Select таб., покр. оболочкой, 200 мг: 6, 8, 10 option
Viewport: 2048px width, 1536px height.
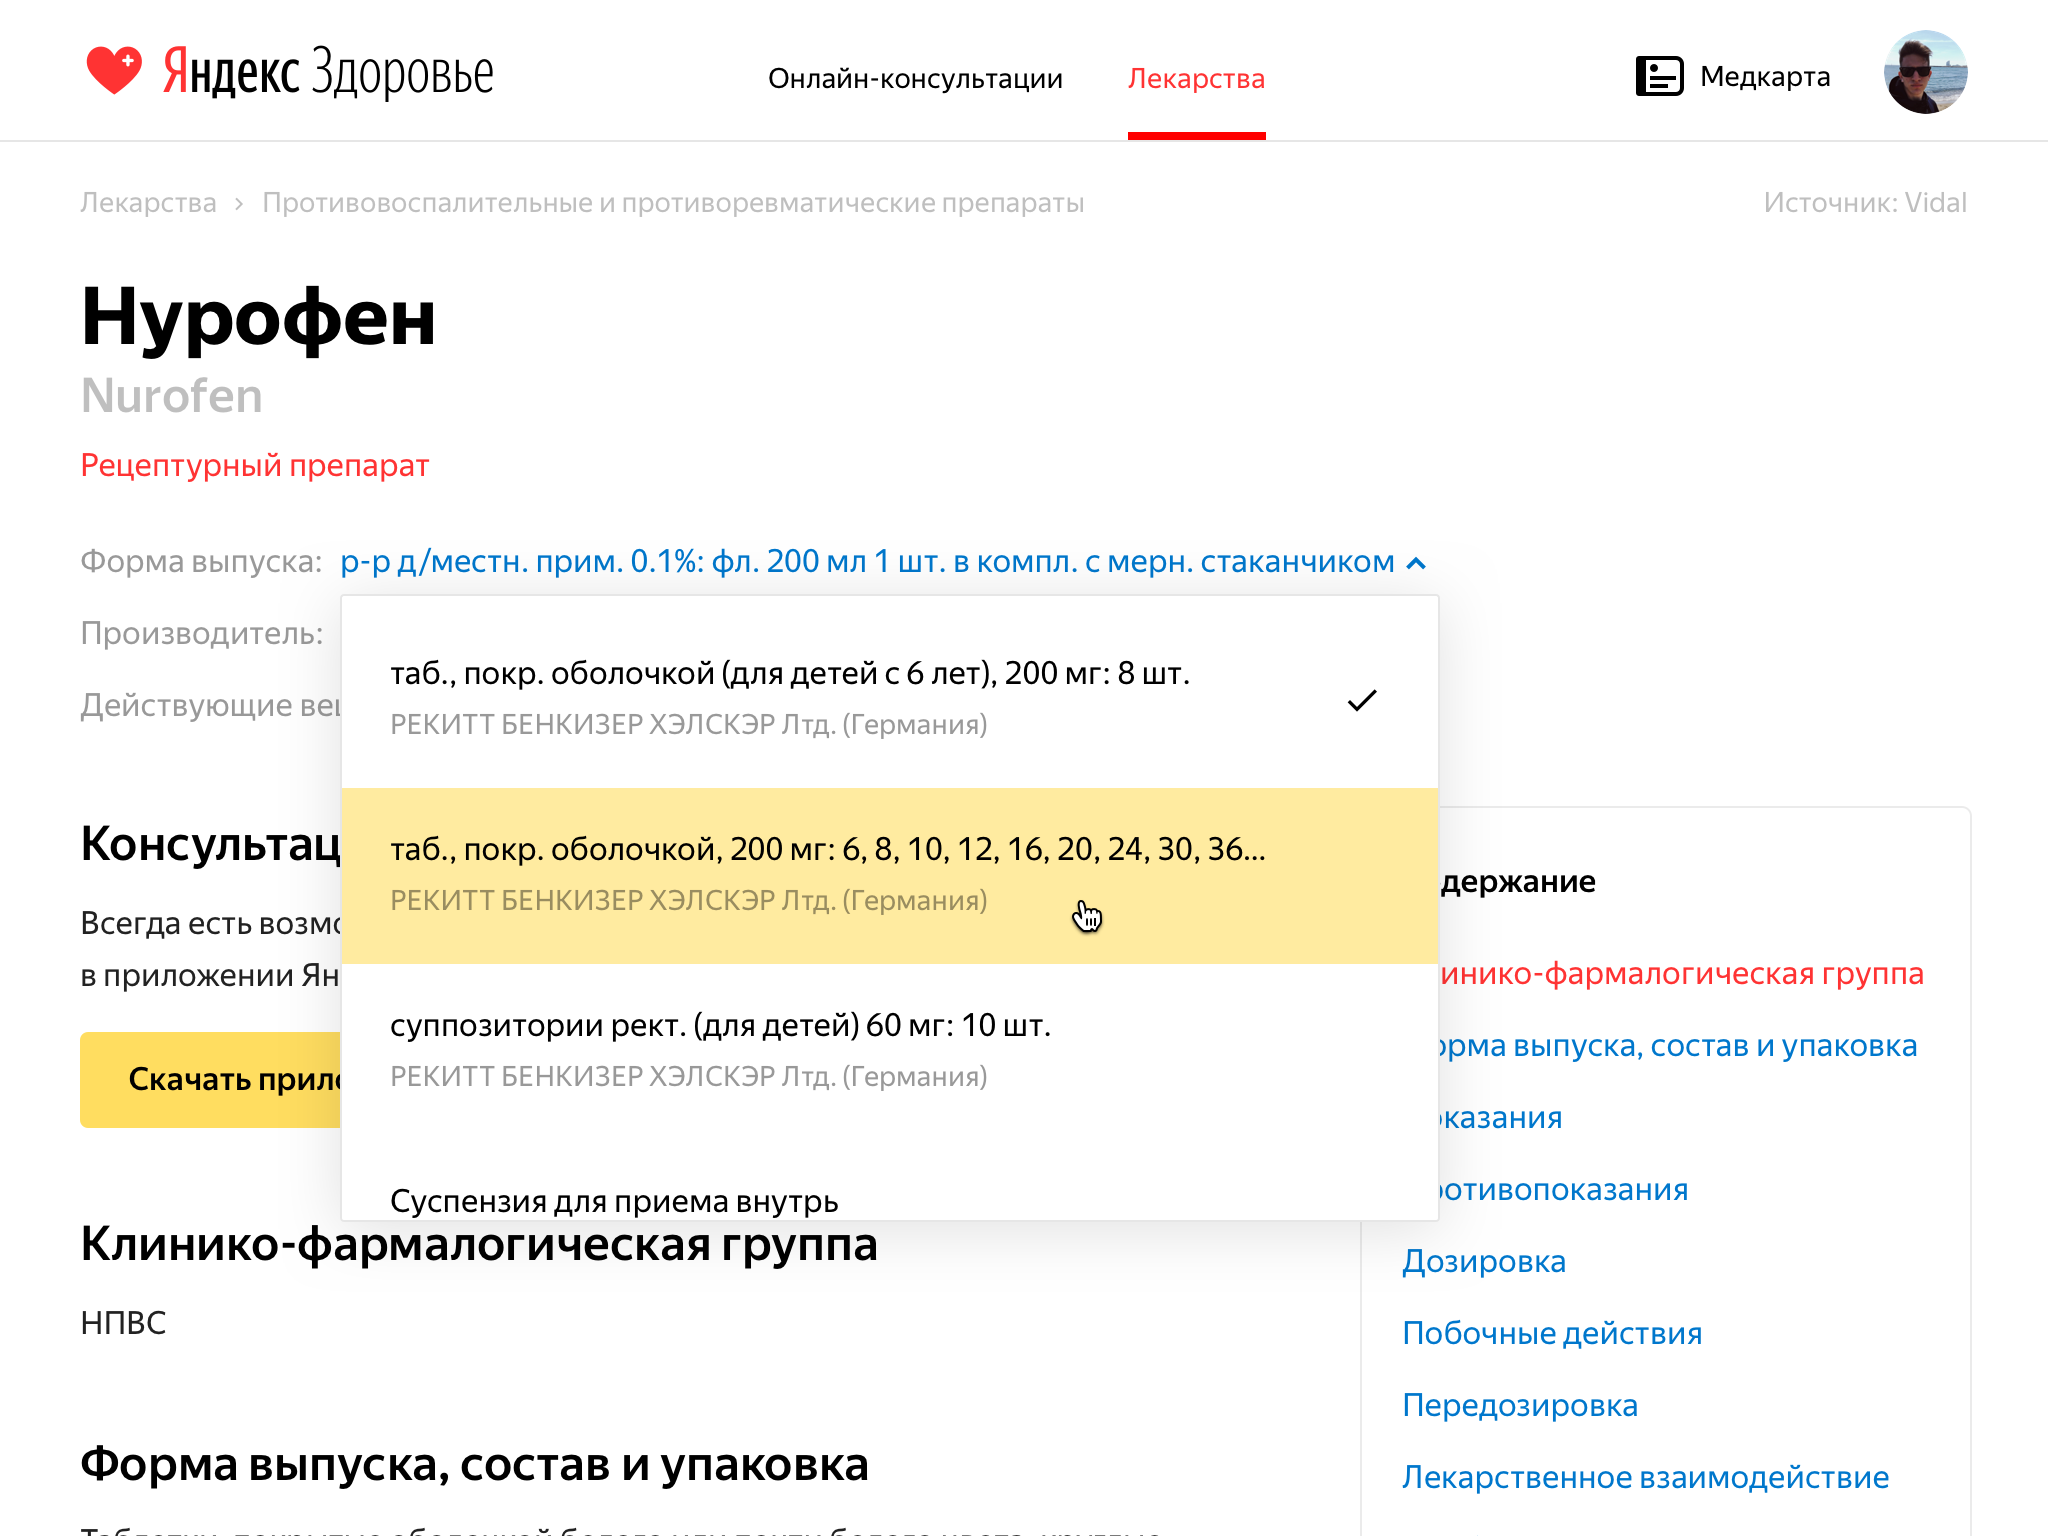click(890, 875)
